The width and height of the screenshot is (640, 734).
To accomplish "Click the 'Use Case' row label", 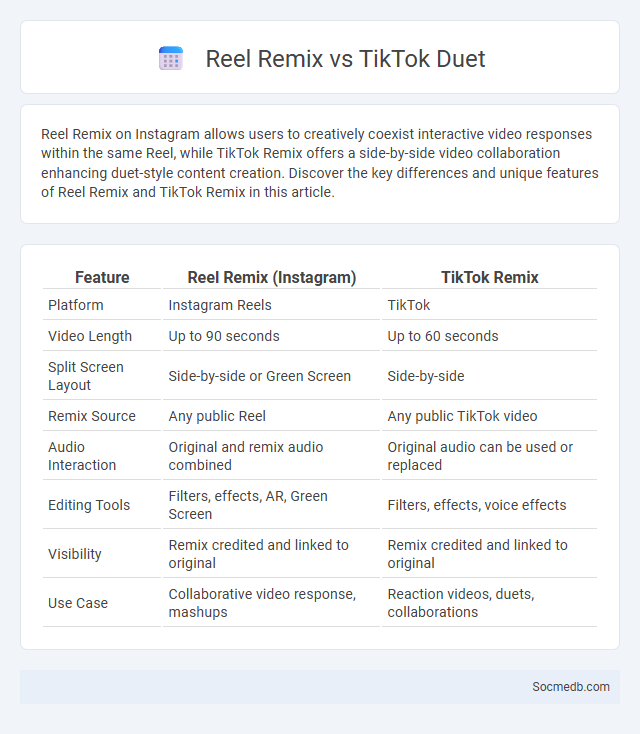I will [78, 603].
